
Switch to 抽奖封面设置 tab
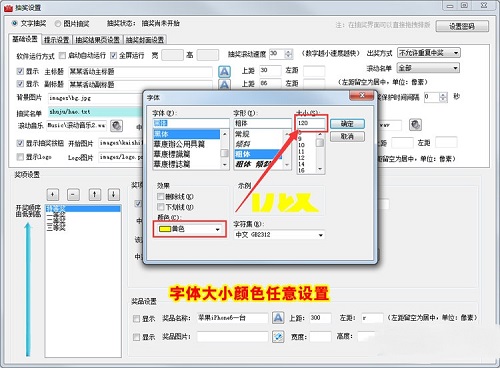[x=145, y=40]
